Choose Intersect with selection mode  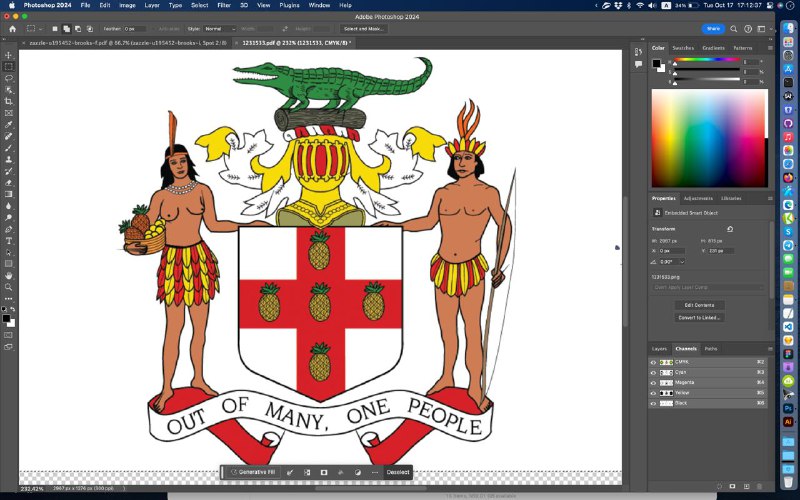90,29
